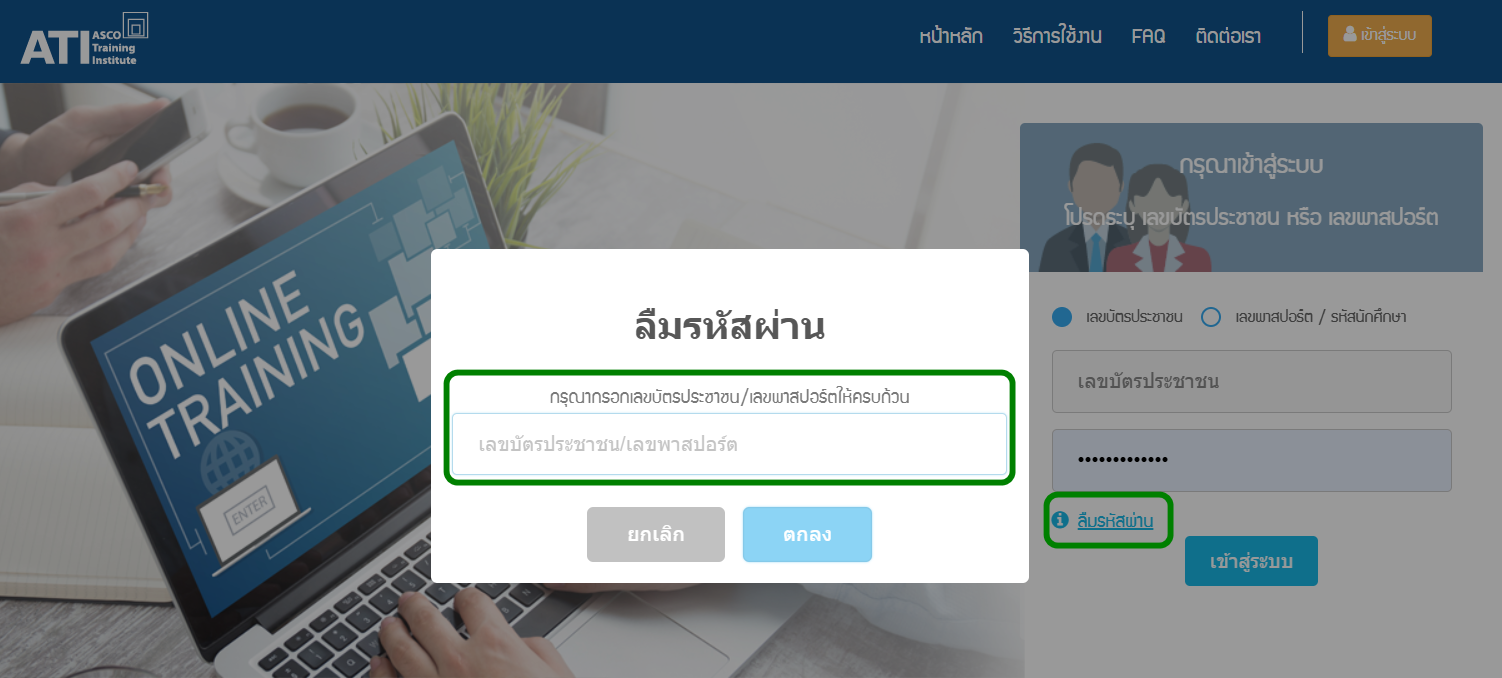This screenshot has width=1502, height=678.
Task: Focus the login panel's เลขบัตรประชาชน field
Action: click(1251, 381)
